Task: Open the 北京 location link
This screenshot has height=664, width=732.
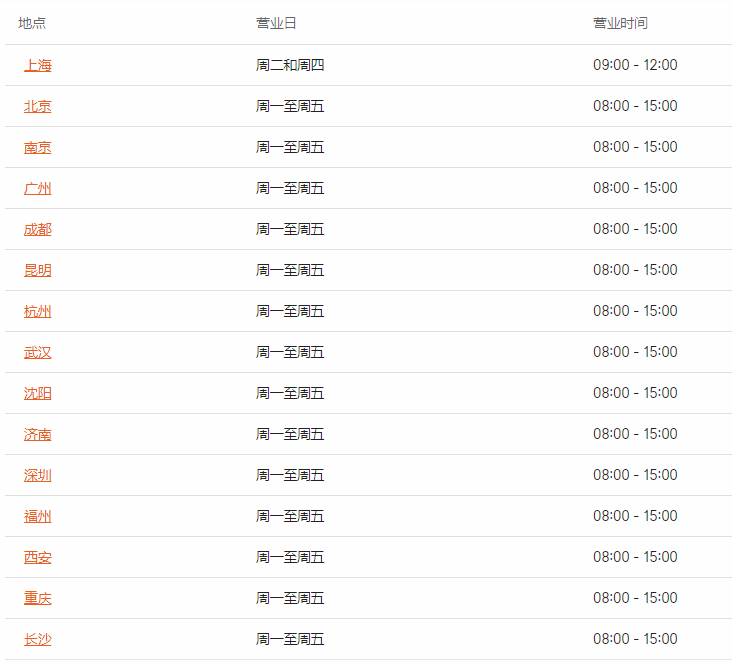Action: (37, 106)
